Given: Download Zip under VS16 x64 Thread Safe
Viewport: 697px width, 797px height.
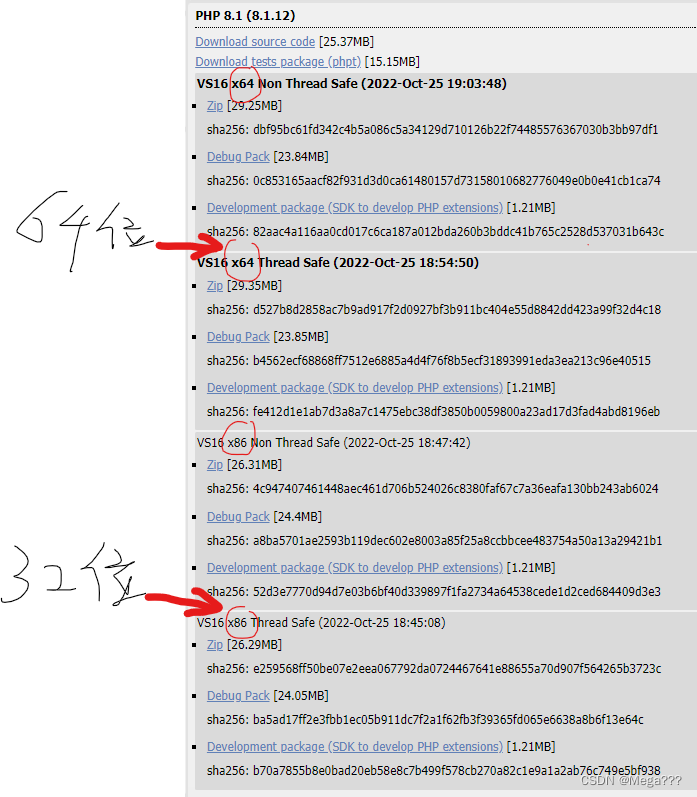Looking at the screenshot, I should coord(215,286).
